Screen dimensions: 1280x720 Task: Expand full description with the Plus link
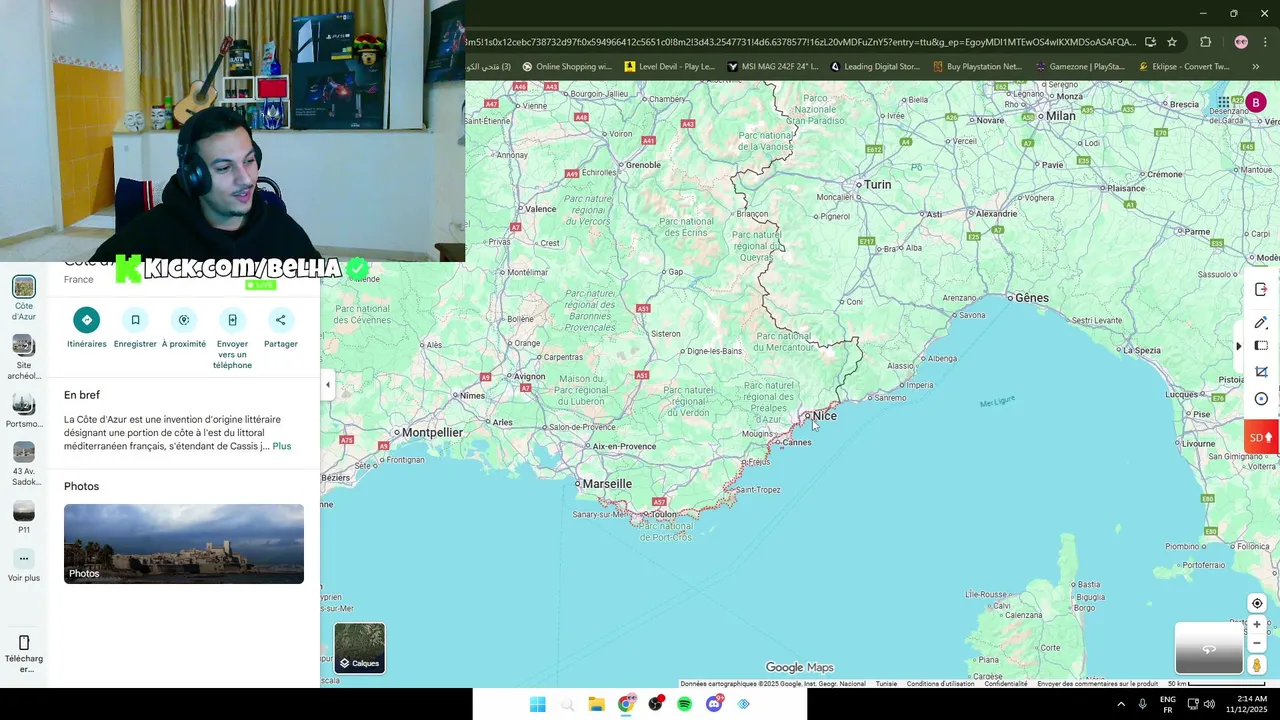click(x=282, y=446)
